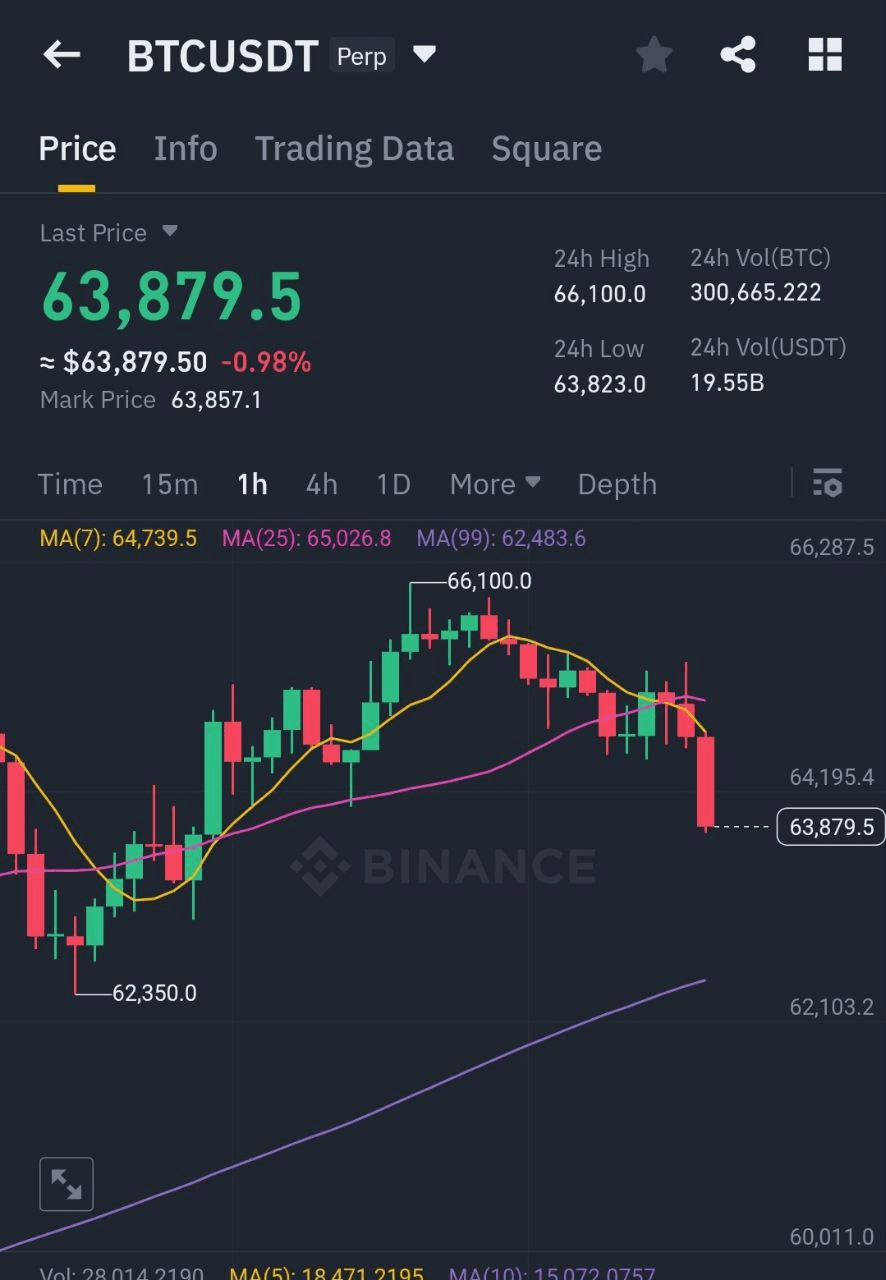This screenshot has width=886, height=1280.
Task: Open the Square tab
Action: point(546,149)
